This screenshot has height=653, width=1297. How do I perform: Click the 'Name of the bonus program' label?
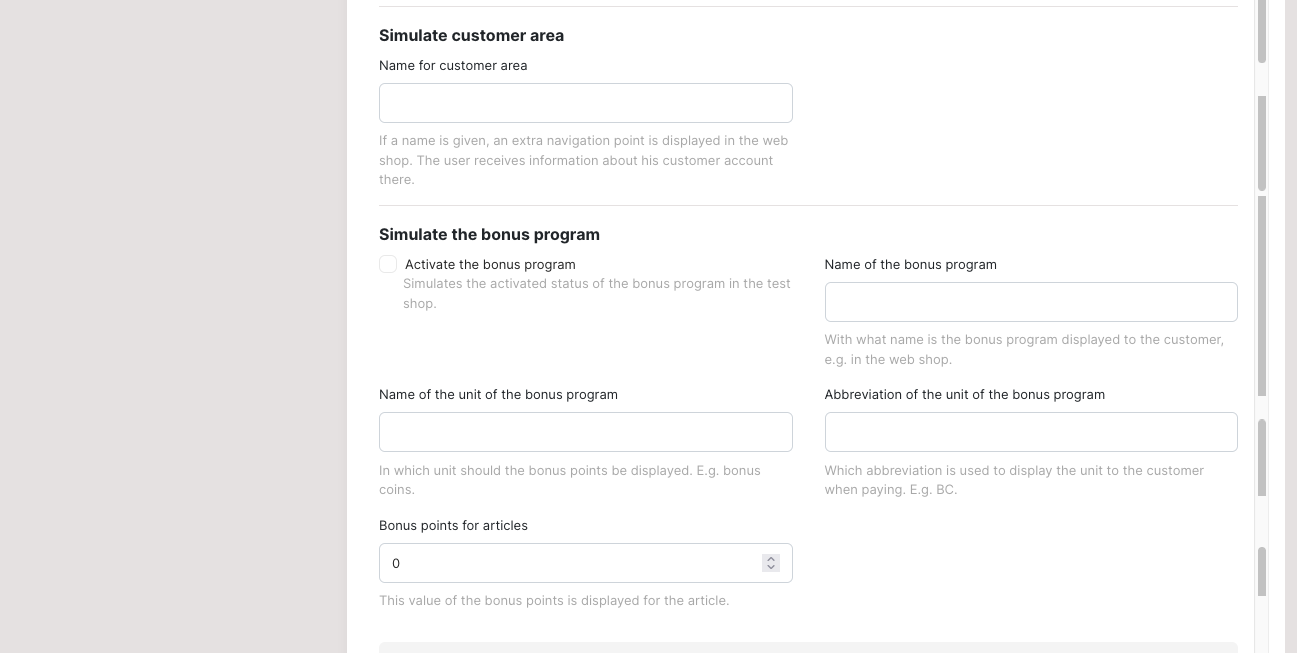point(910,265)
